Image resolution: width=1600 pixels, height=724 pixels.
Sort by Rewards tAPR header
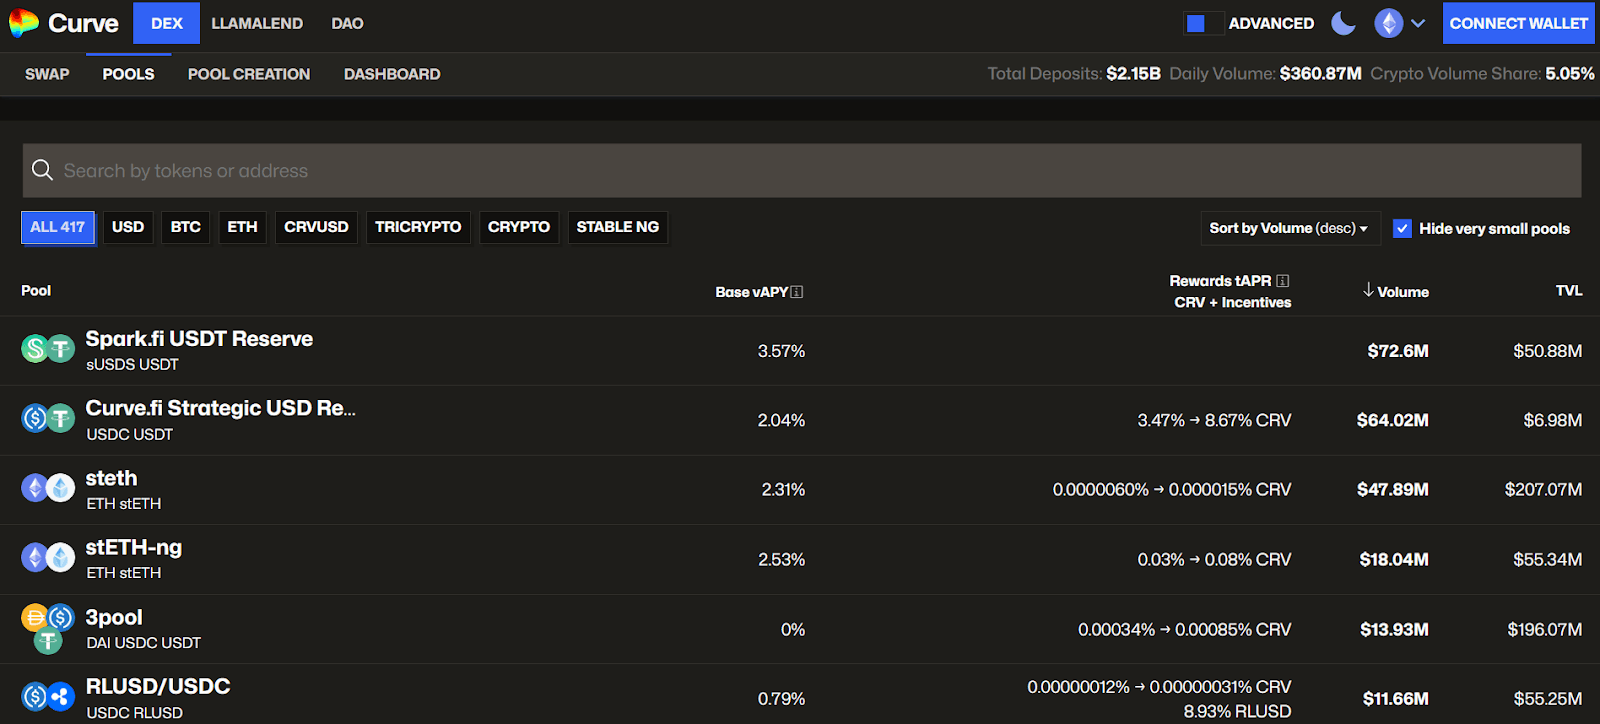[1220, 281]
